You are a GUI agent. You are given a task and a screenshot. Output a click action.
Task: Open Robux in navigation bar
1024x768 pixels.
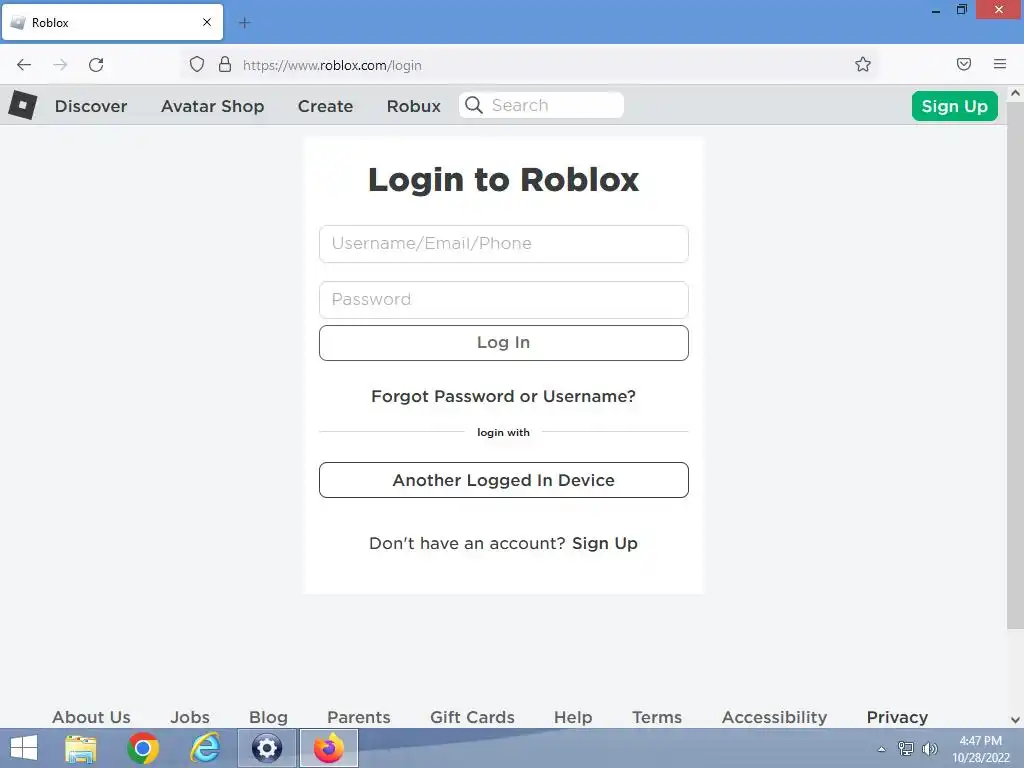413,106
